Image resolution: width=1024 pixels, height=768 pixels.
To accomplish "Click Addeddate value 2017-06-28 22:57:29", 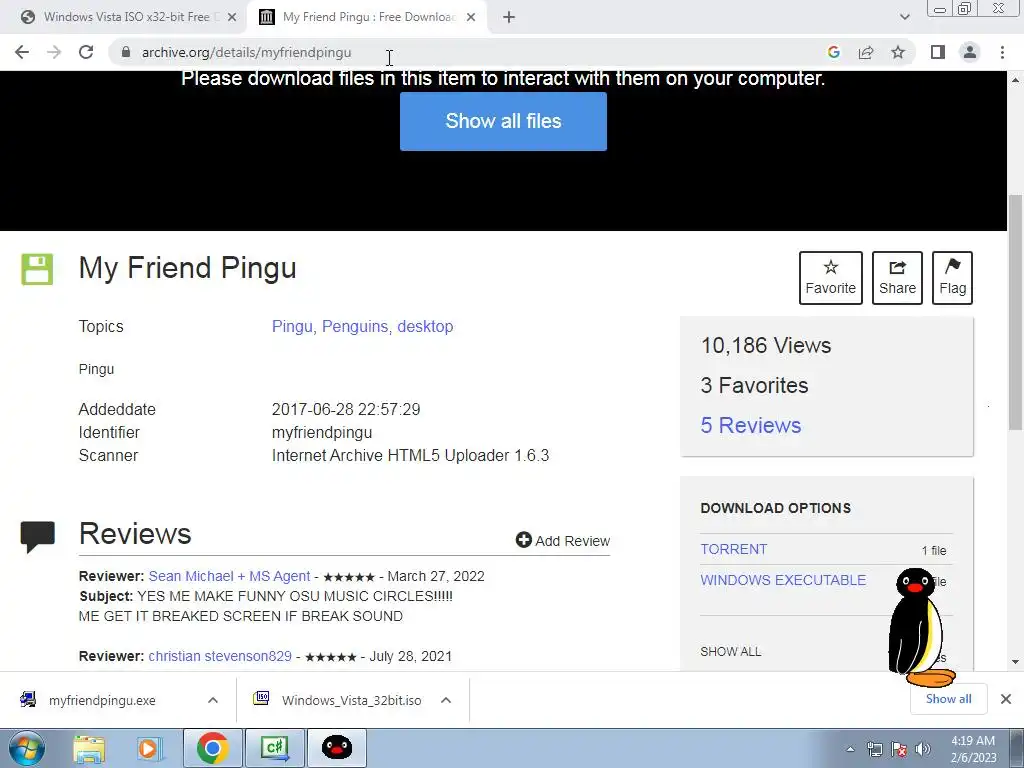I will (346, 409).
